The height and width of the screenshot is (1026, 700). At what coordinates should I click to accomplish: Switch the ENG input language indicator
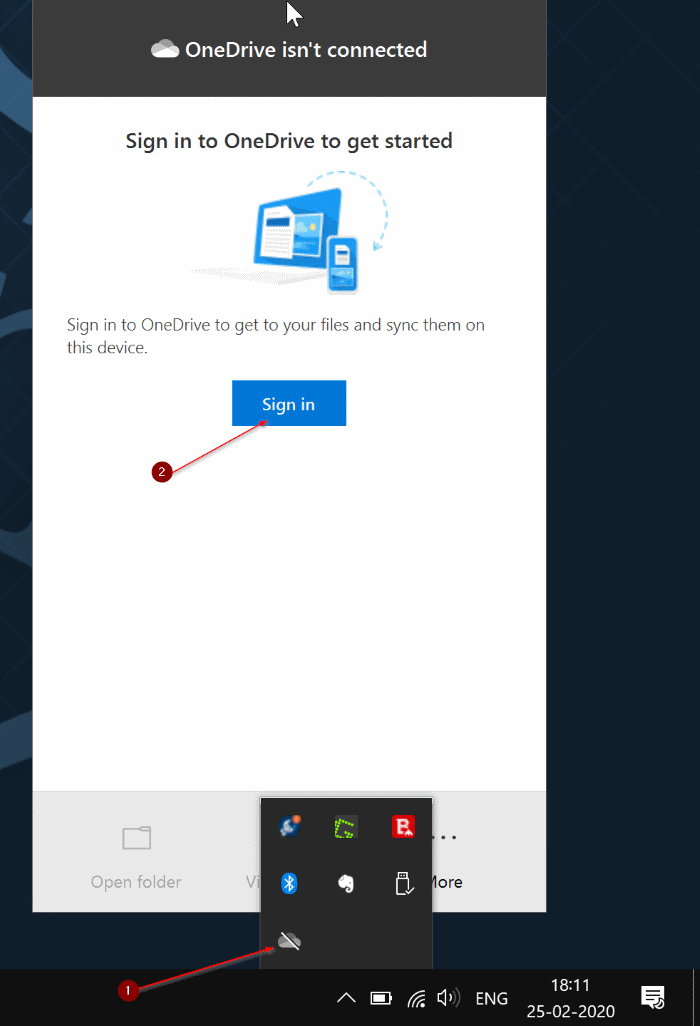[x=491, y=999]
